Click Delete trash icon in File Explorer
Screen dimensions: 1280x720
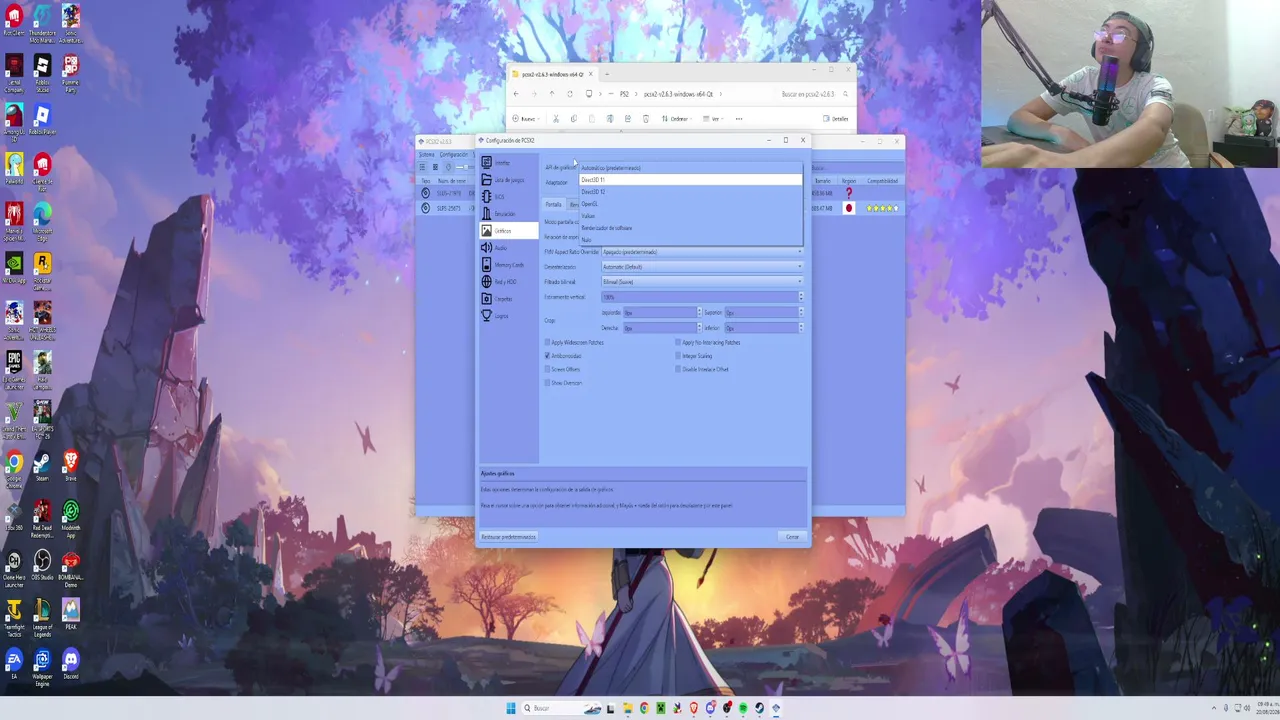tap(646, 119)
